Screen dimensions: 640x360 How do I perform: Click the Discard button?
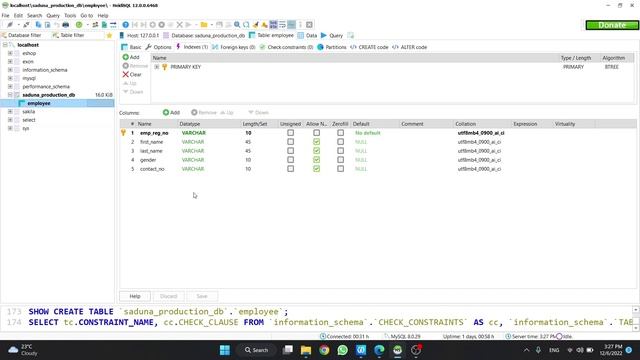point(169,296)
